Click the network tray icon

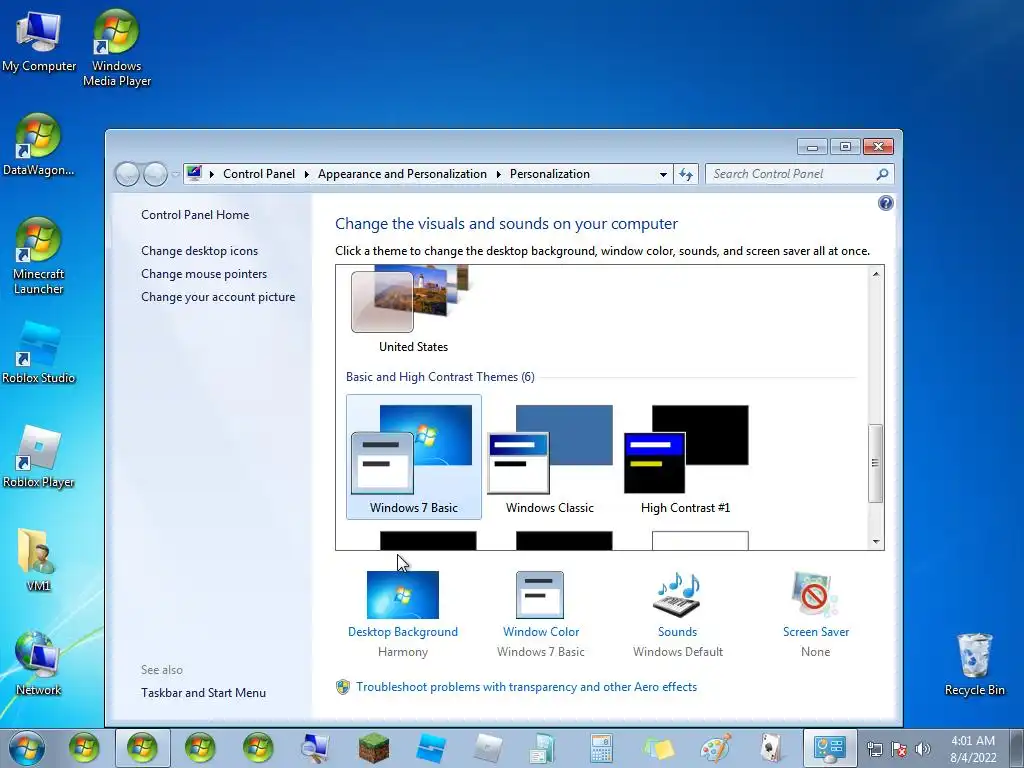point(874,749)
